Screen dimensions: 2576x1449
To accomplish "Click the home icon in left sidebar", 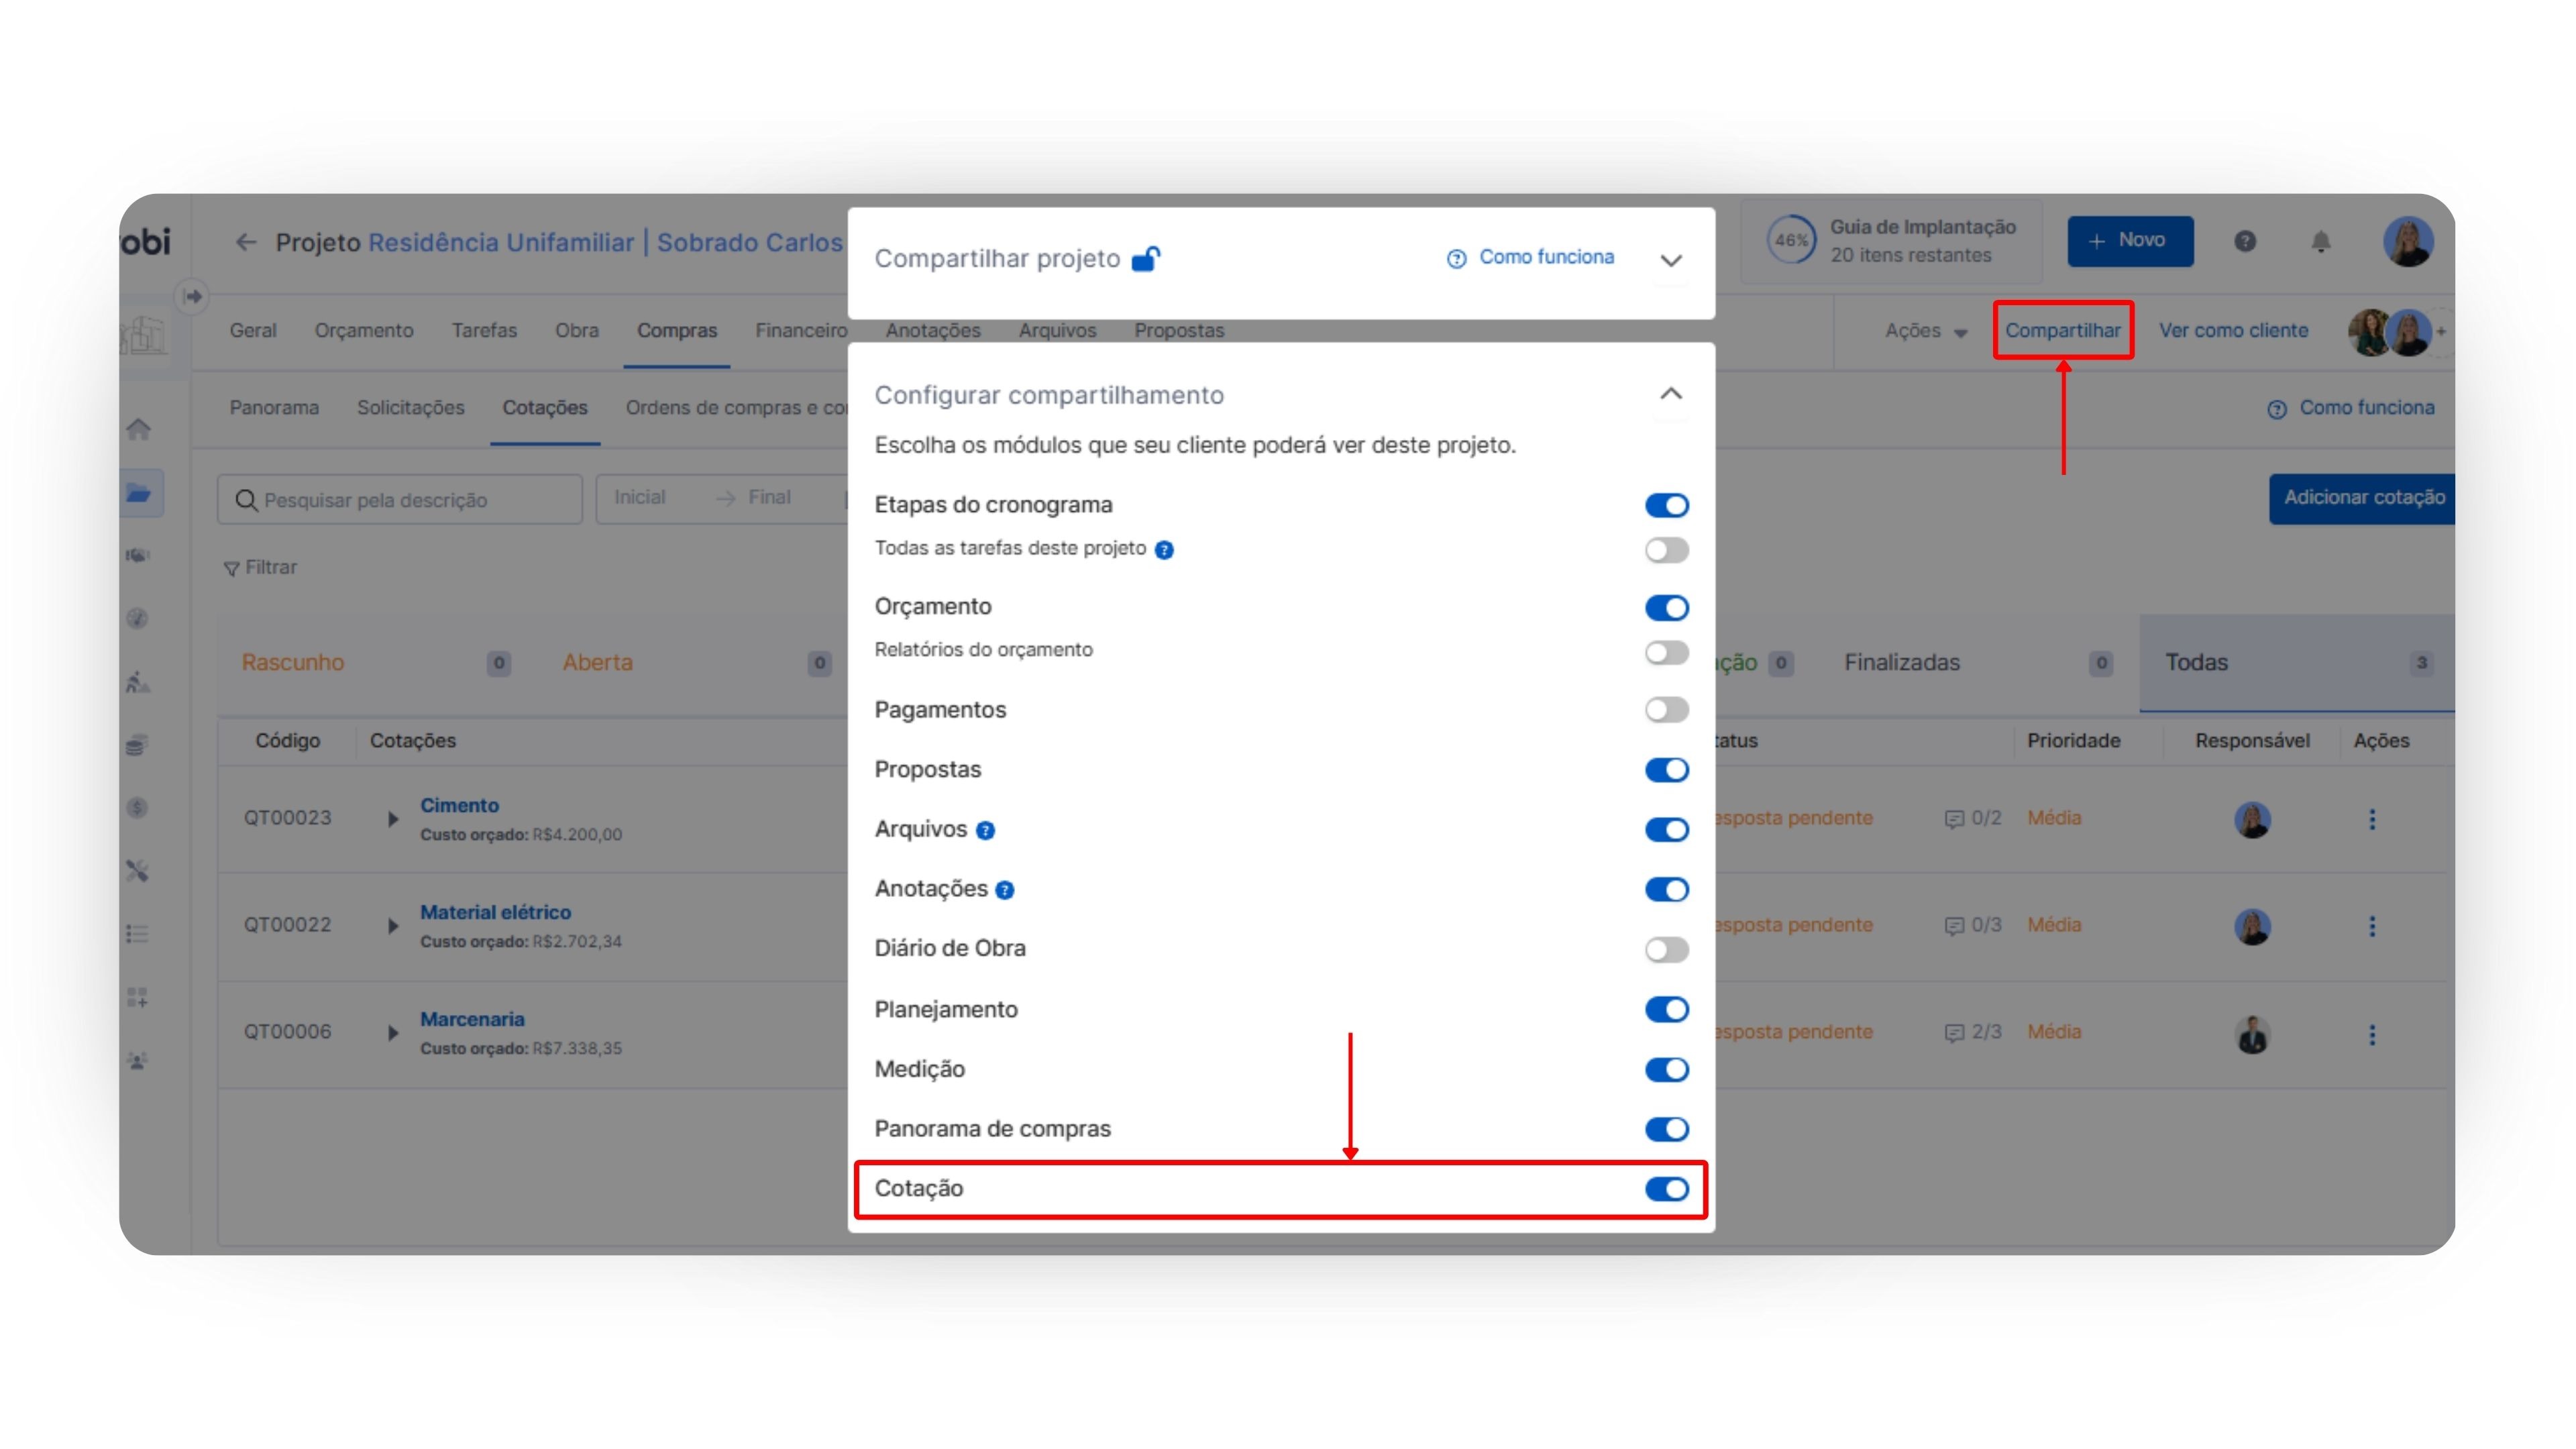I will [x=139, y=429].
